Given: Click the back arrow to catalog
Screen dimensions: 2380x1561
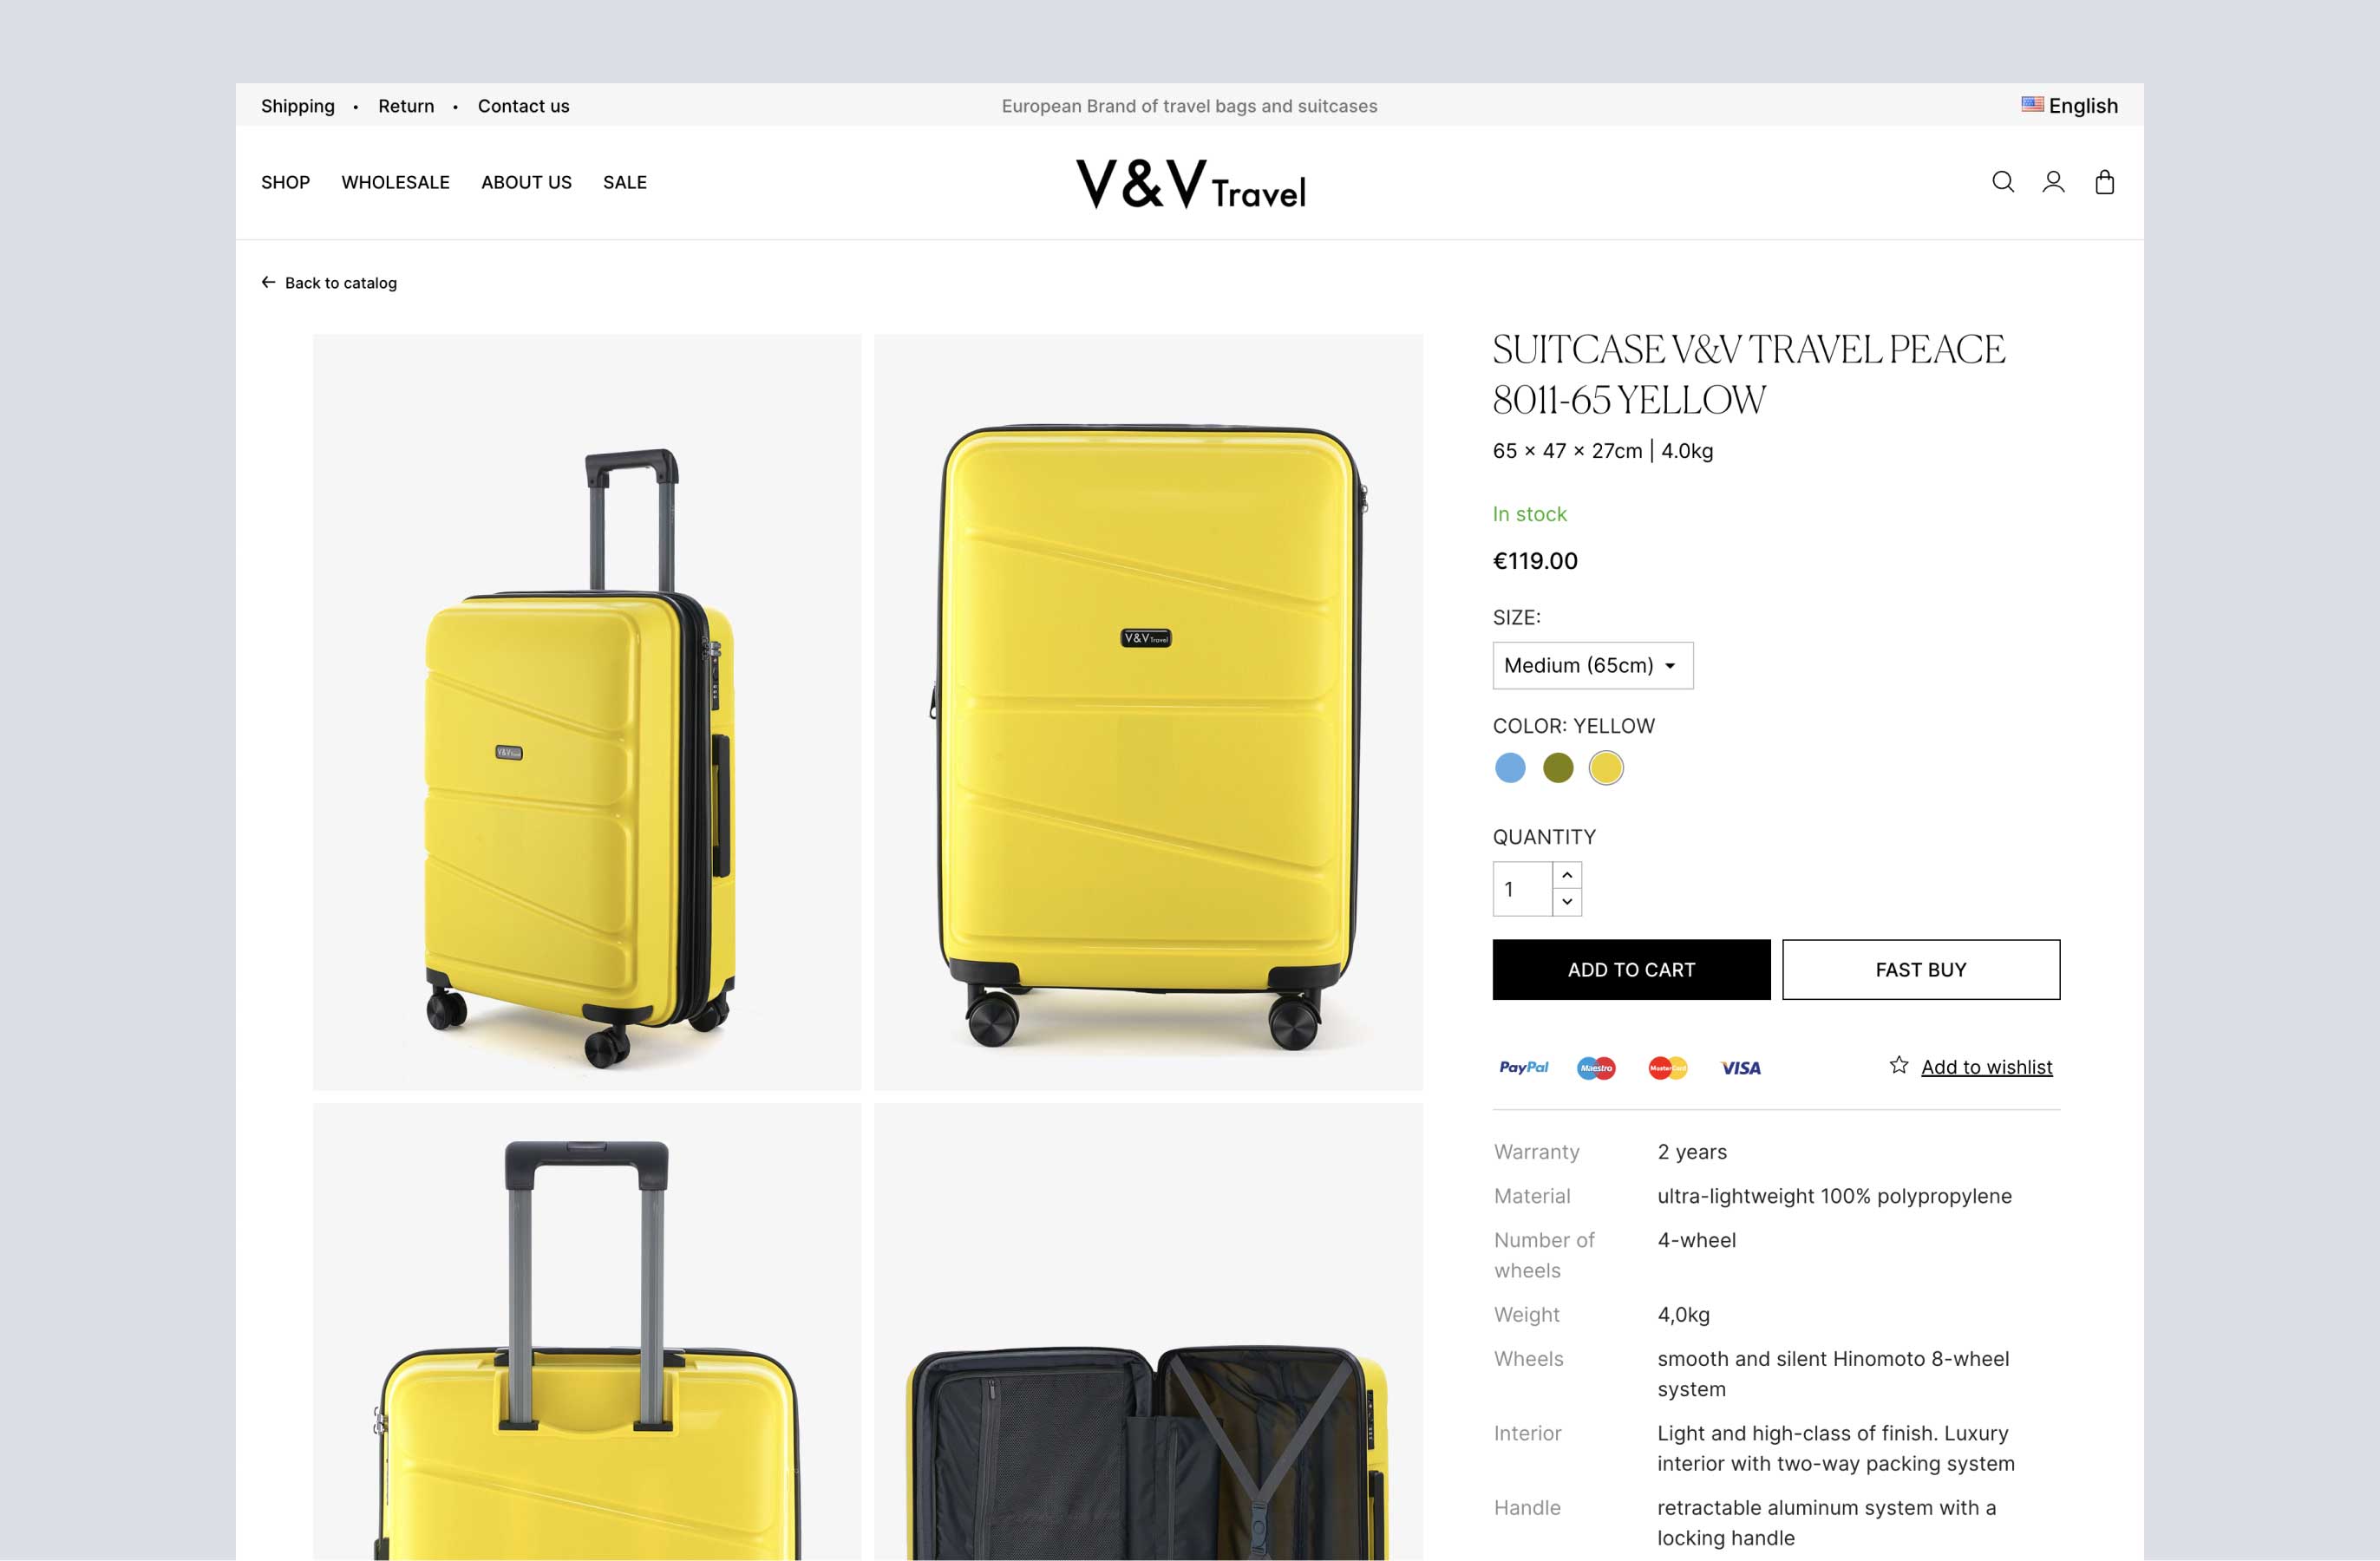Looking at the screenshot, I should [x=268, y=282].
